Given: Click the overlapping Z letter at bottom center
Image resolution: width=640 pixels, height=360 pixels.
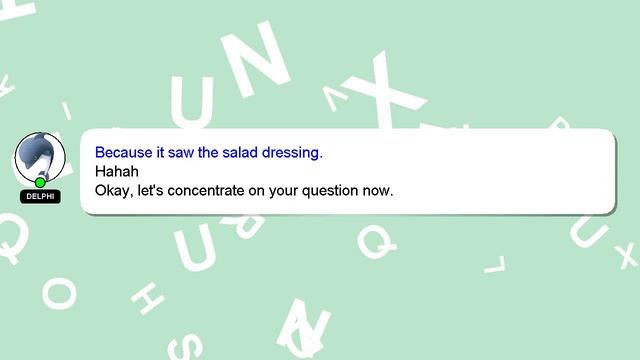Looking at the screenshot, I should [304, 329].
